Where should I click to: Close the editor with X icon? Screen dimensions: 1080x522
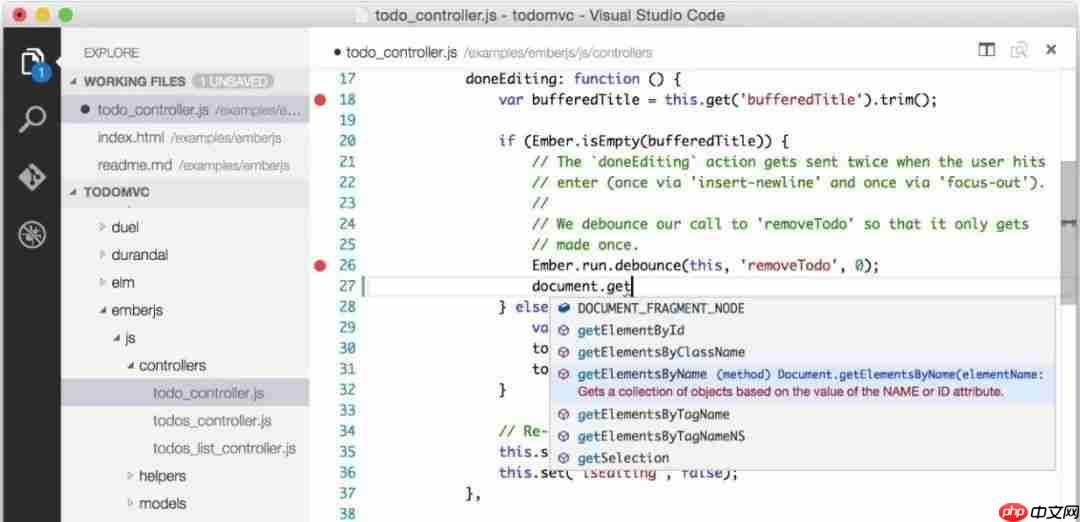point(1050,50)
